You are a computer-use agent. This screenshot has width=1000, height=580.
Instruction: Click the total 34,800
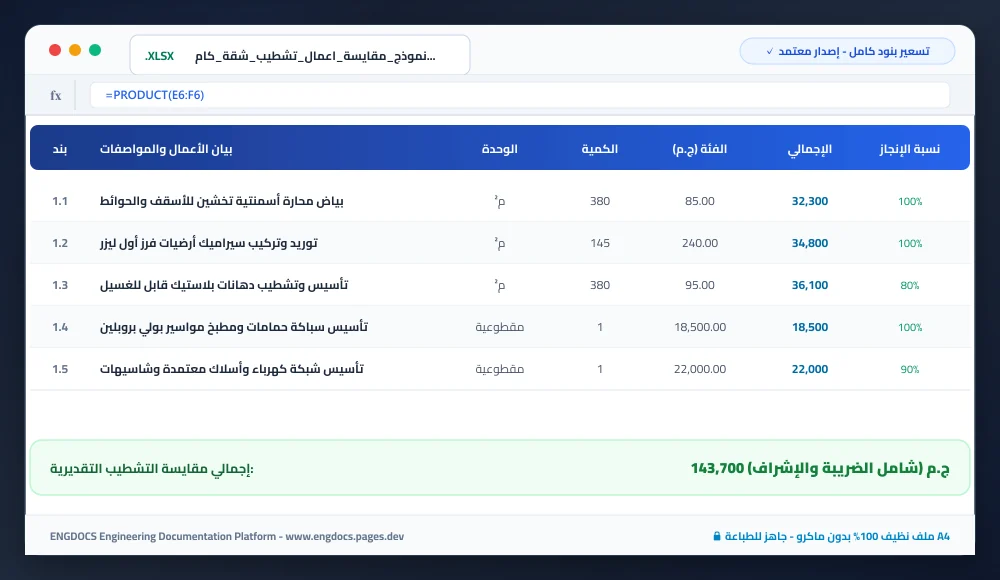[809, 243]
